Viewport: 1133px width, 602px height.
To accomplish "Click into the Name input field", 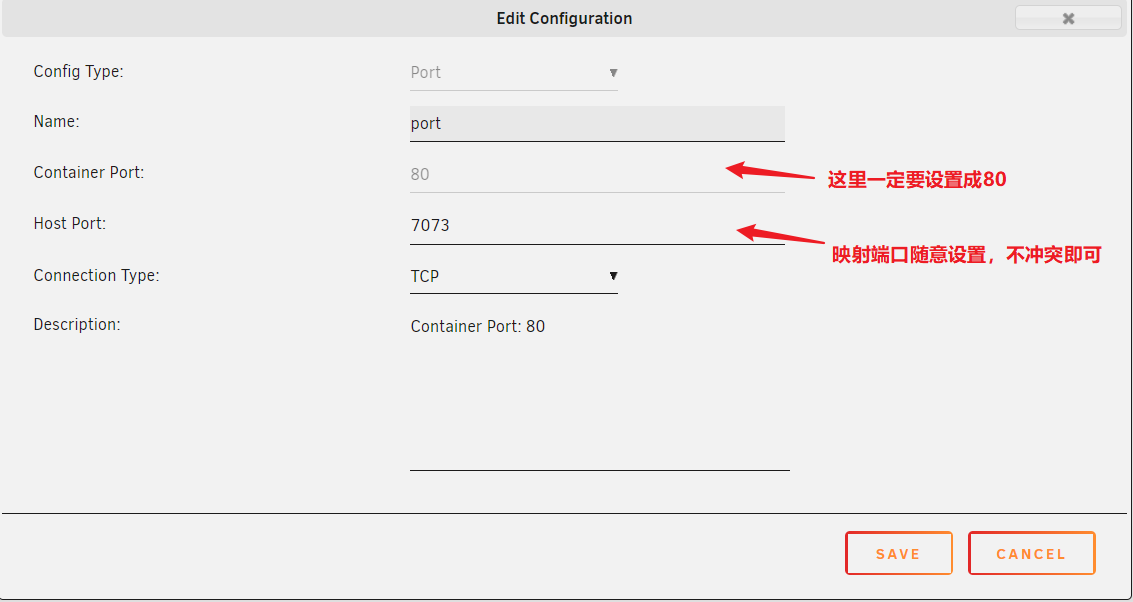I will tap(597, 124).
